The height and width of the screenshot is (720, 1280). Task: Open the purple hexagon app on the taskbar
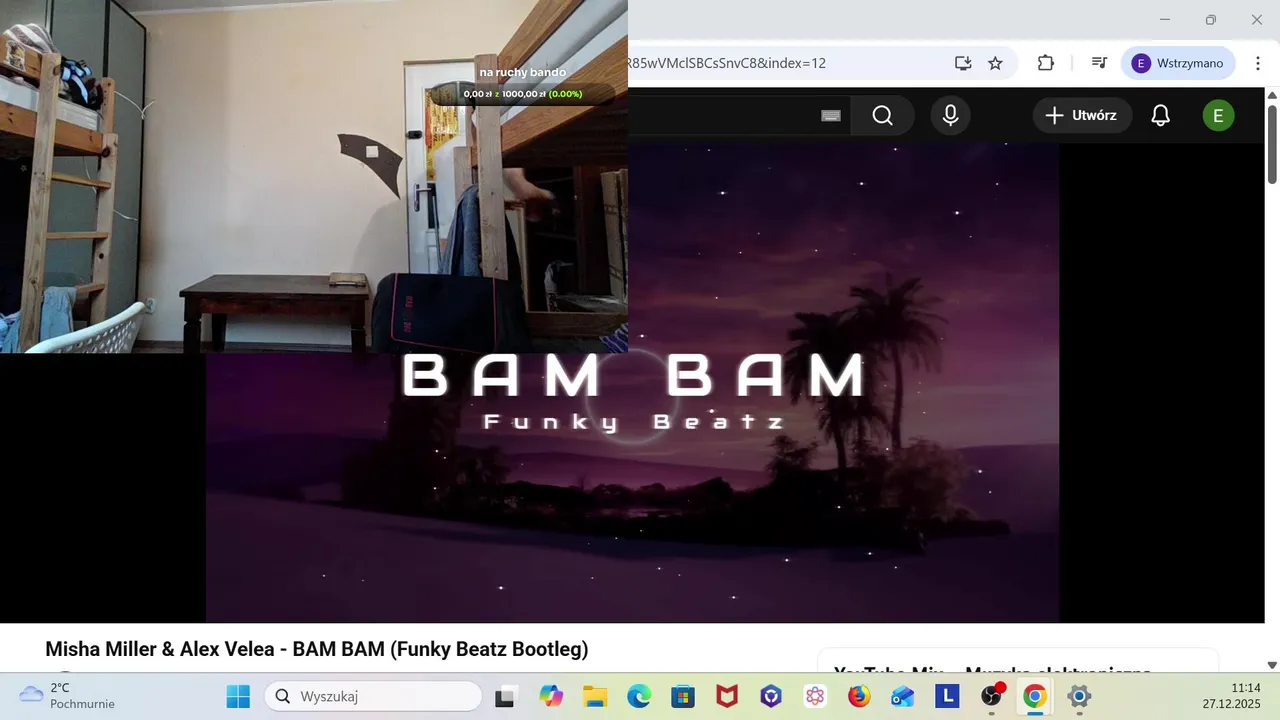tap(771, 697)
